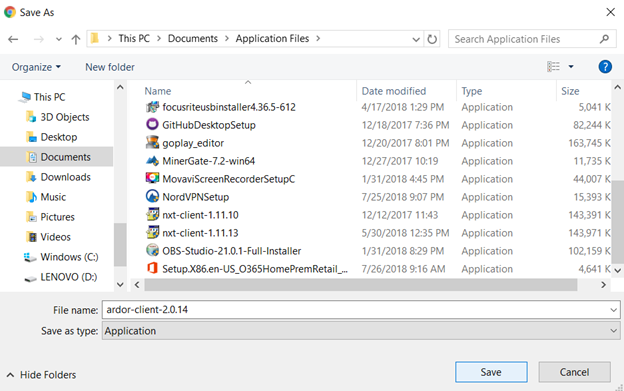Click the nxt-client-1.11.13 file icon

(x=152, y=233)
